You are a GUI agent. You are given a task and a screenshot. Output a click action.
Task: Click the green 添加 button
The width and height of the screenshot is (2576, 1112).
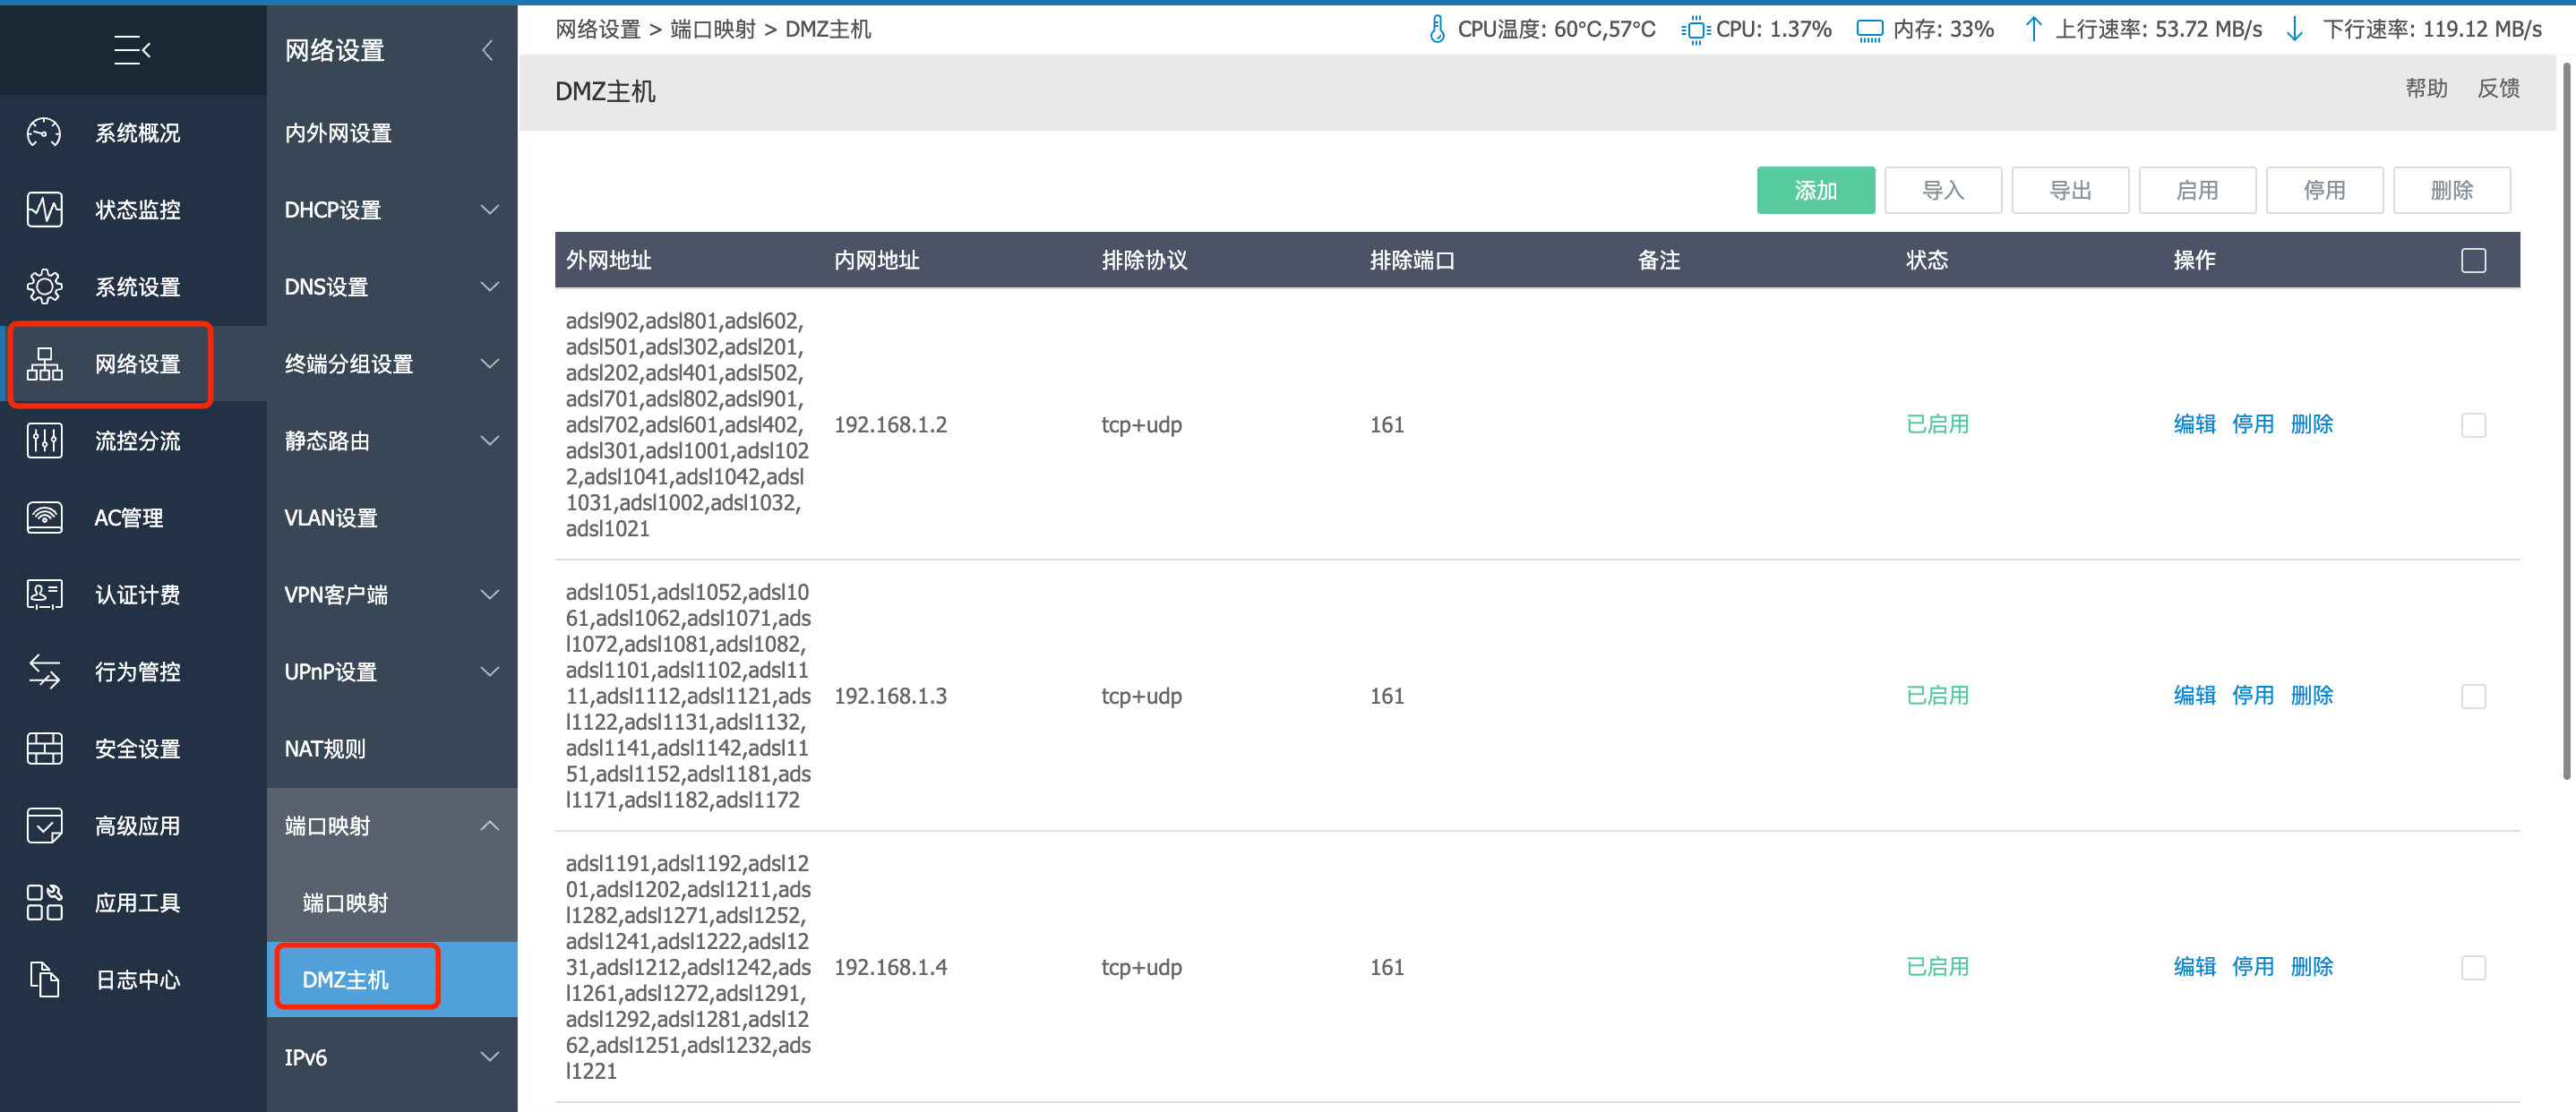click(x=1814, y=190)
